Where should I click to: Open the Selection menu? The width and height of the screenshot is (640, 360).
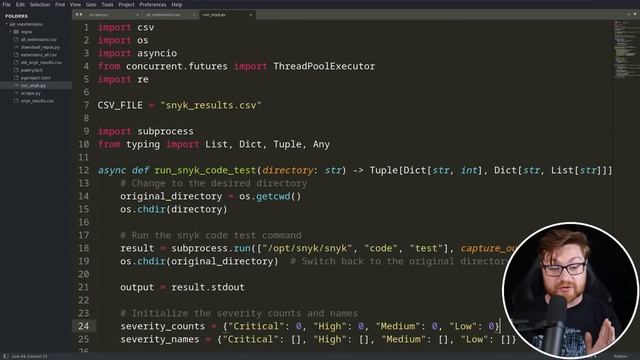(x=40, y=4)
